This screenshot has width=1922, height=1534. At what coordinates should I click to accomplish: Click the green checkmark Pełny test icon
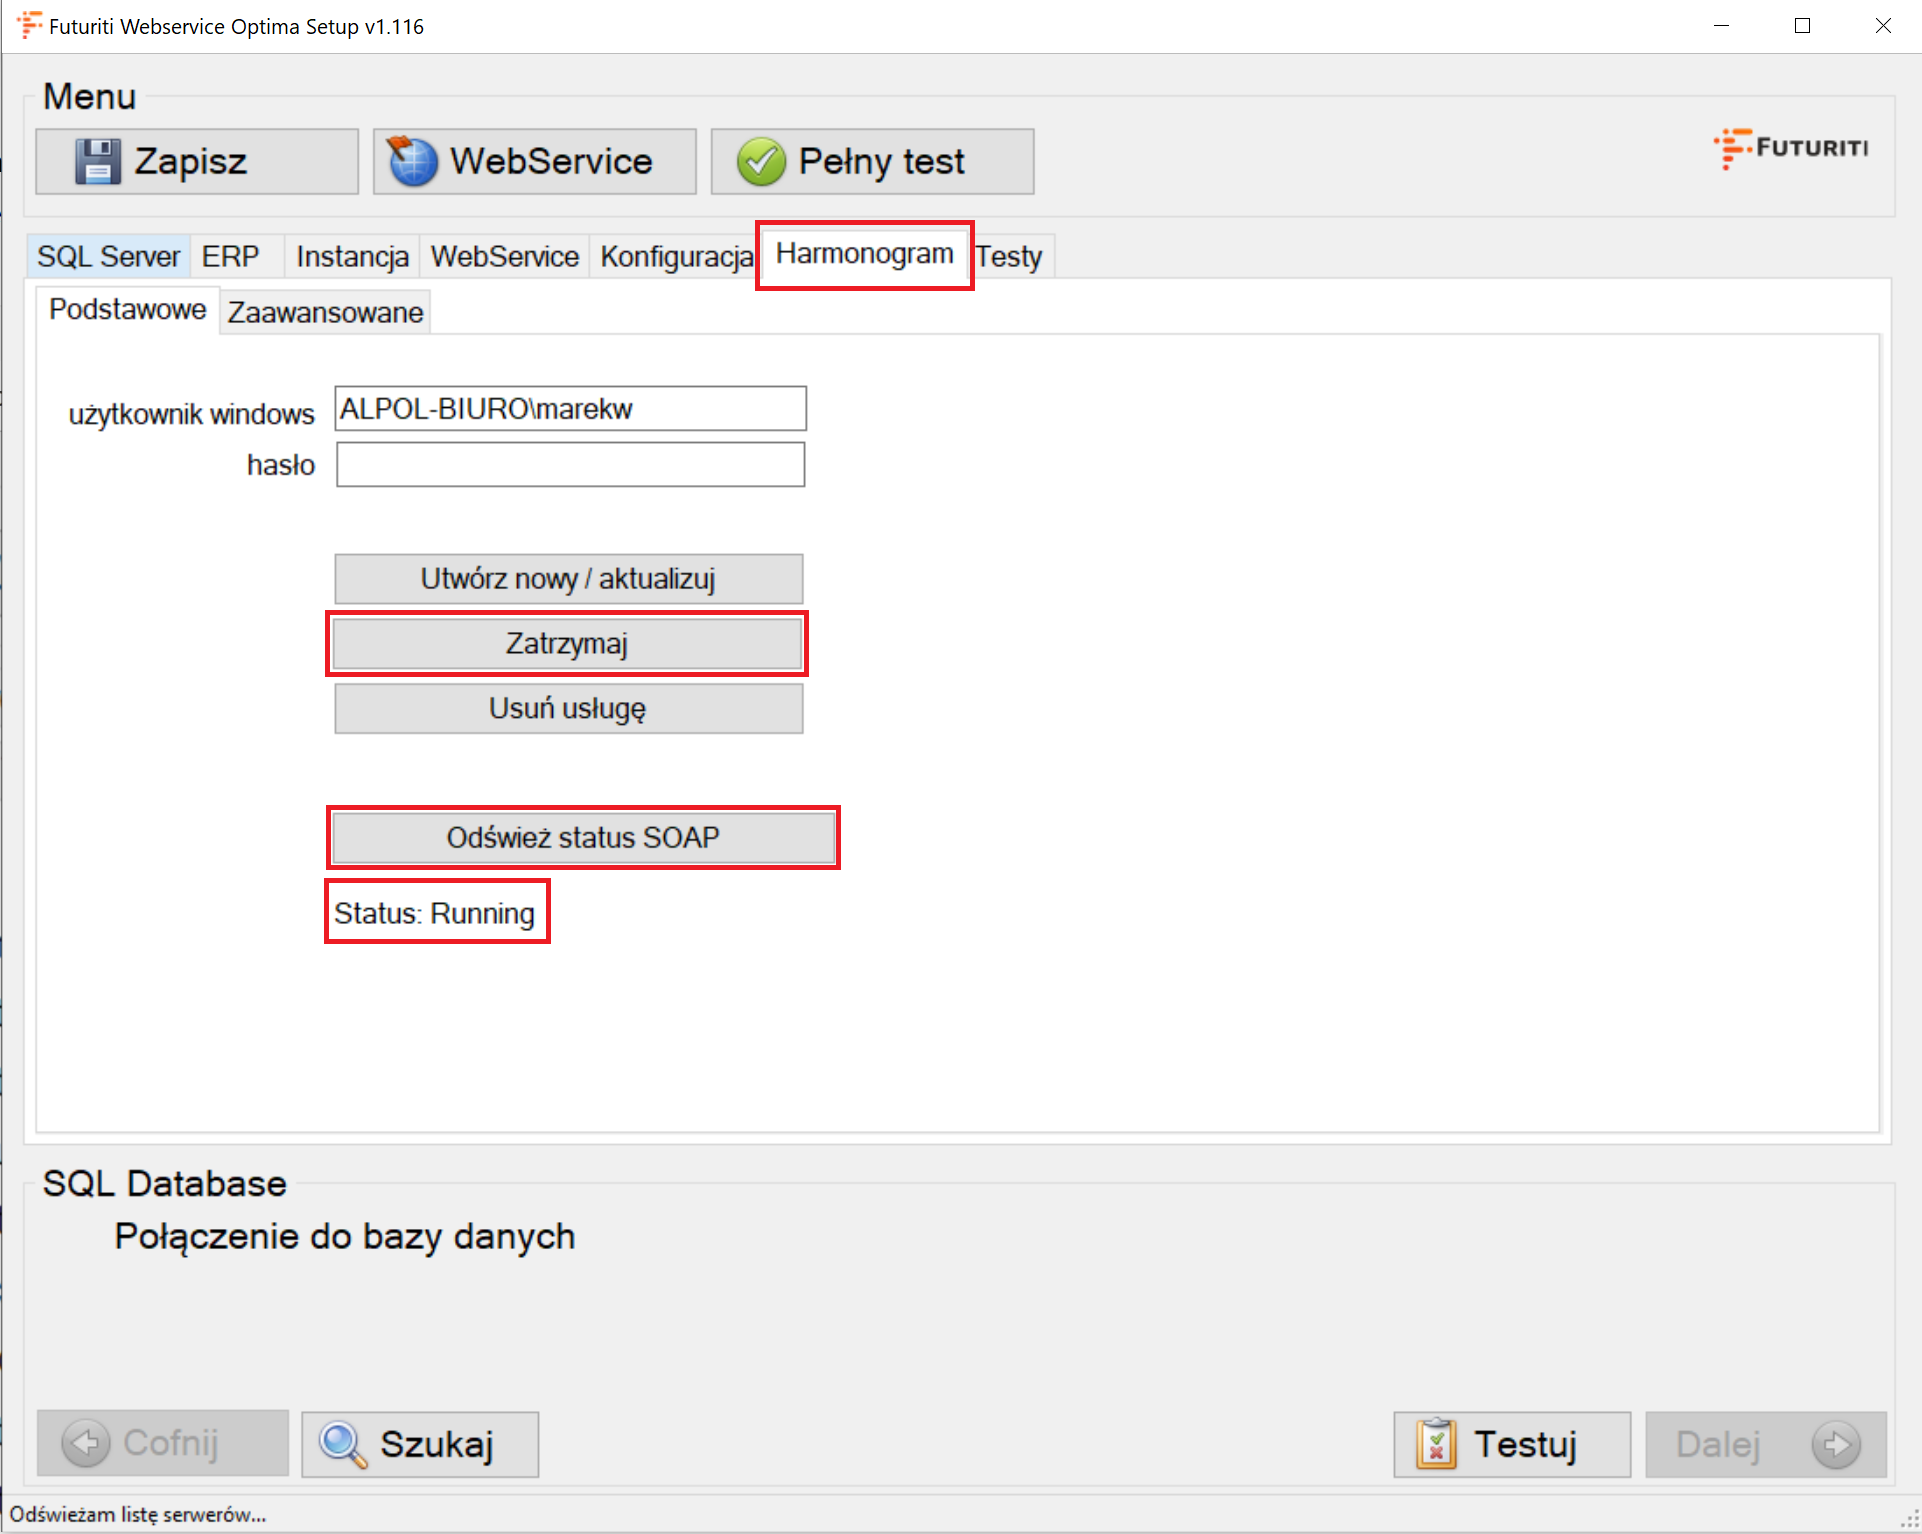click(x=761, y=161)
